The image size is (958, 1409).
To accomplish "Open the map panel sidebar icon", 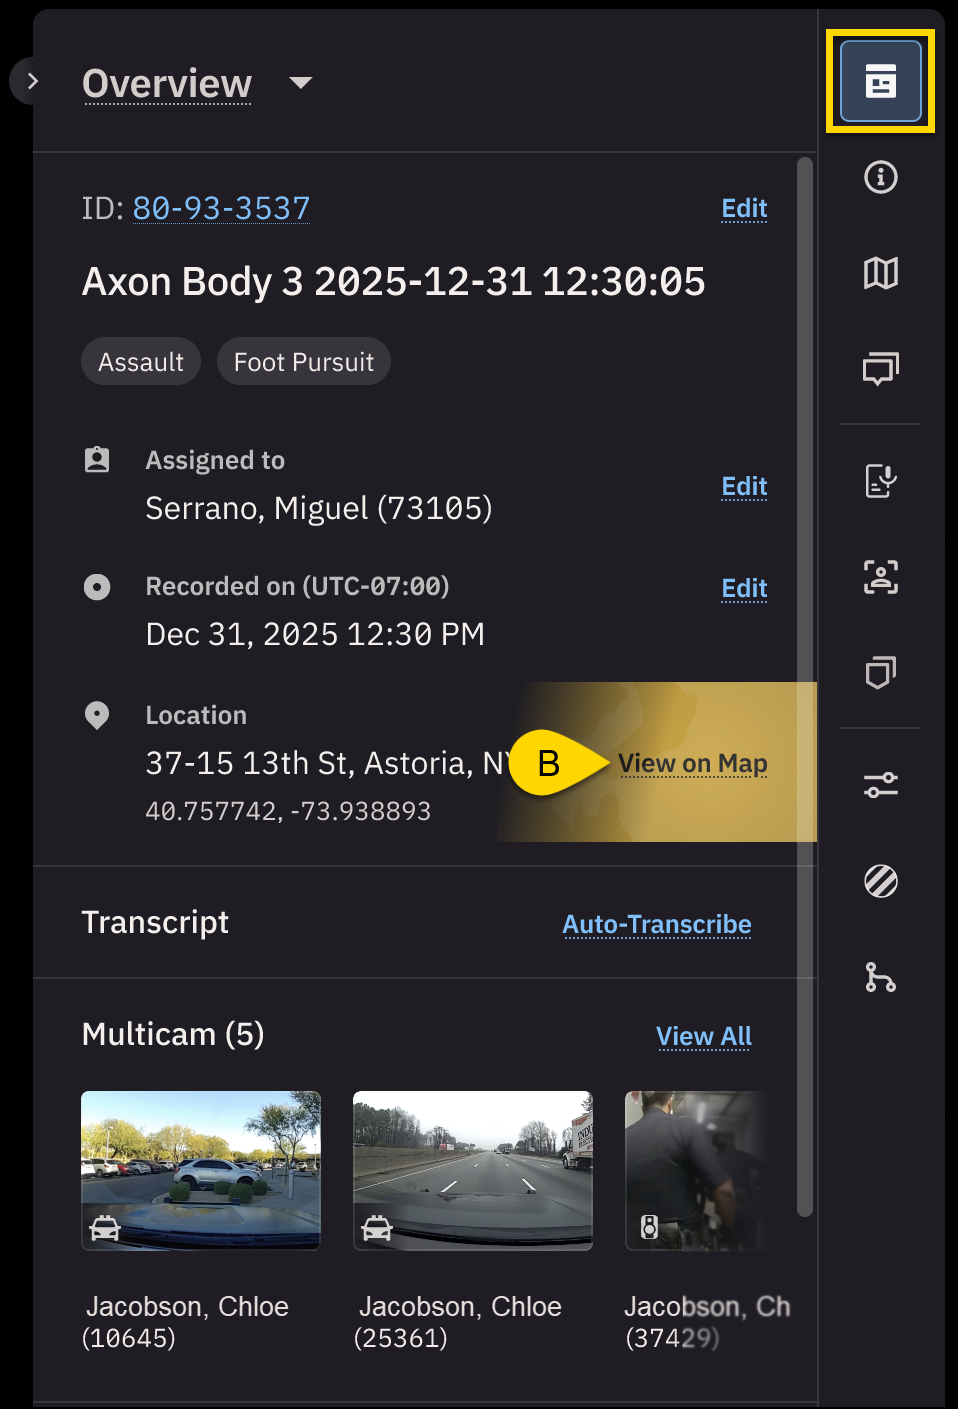I will (x=880, y=273).
